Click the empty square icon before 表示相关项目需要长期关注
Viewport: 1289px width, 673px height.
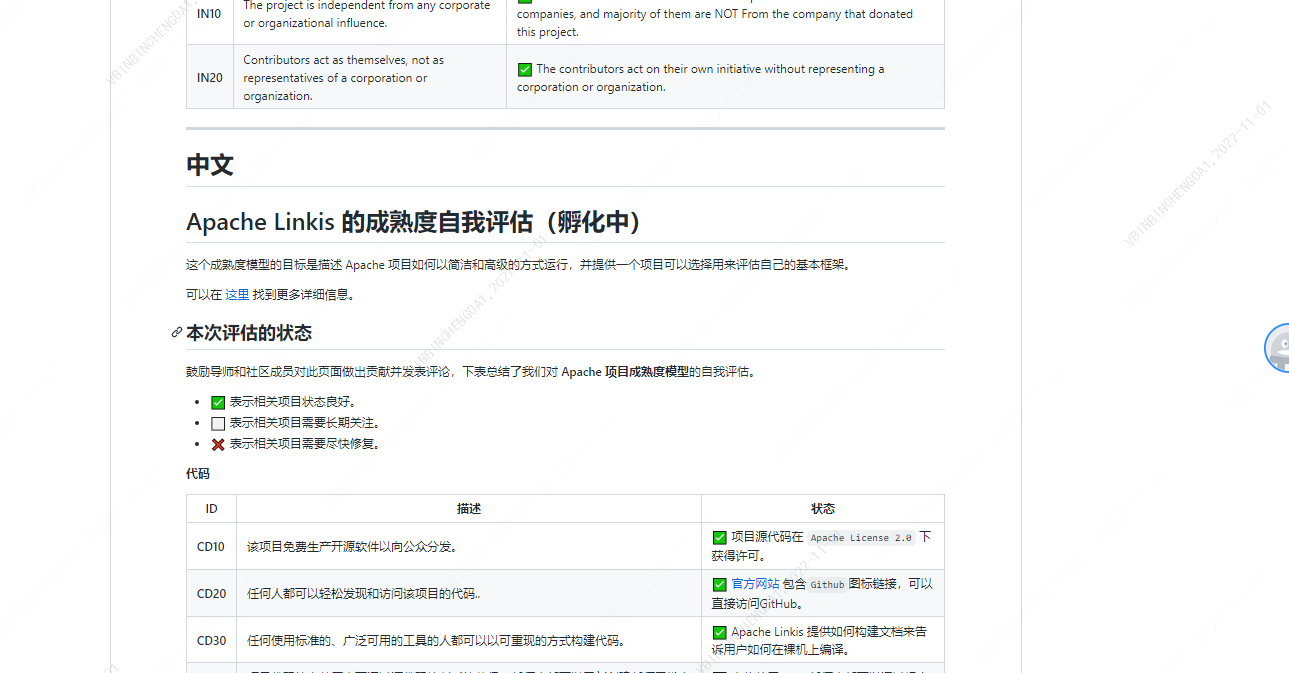tap(218, 423)
